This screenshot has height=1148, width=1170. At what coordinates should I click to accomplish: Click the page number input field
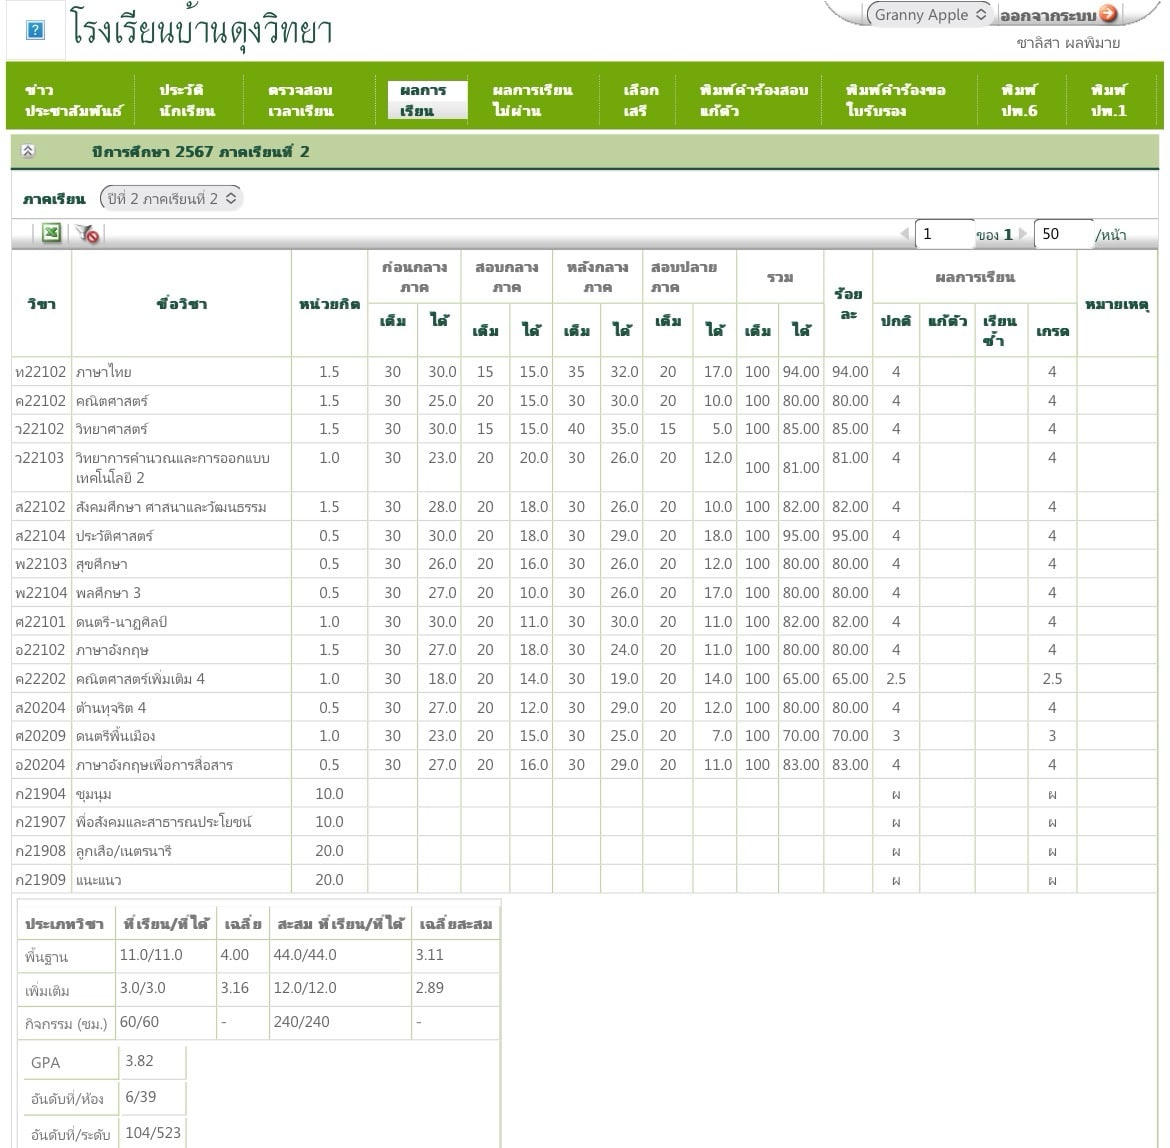[944, 234]
